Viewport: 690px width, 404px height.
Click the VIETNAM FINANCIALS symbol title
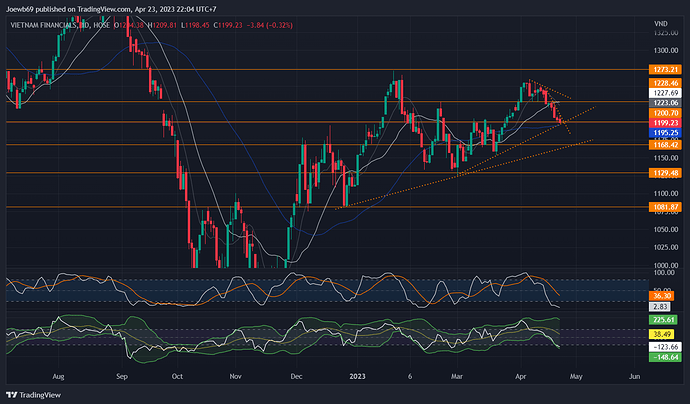pos(44,26)
